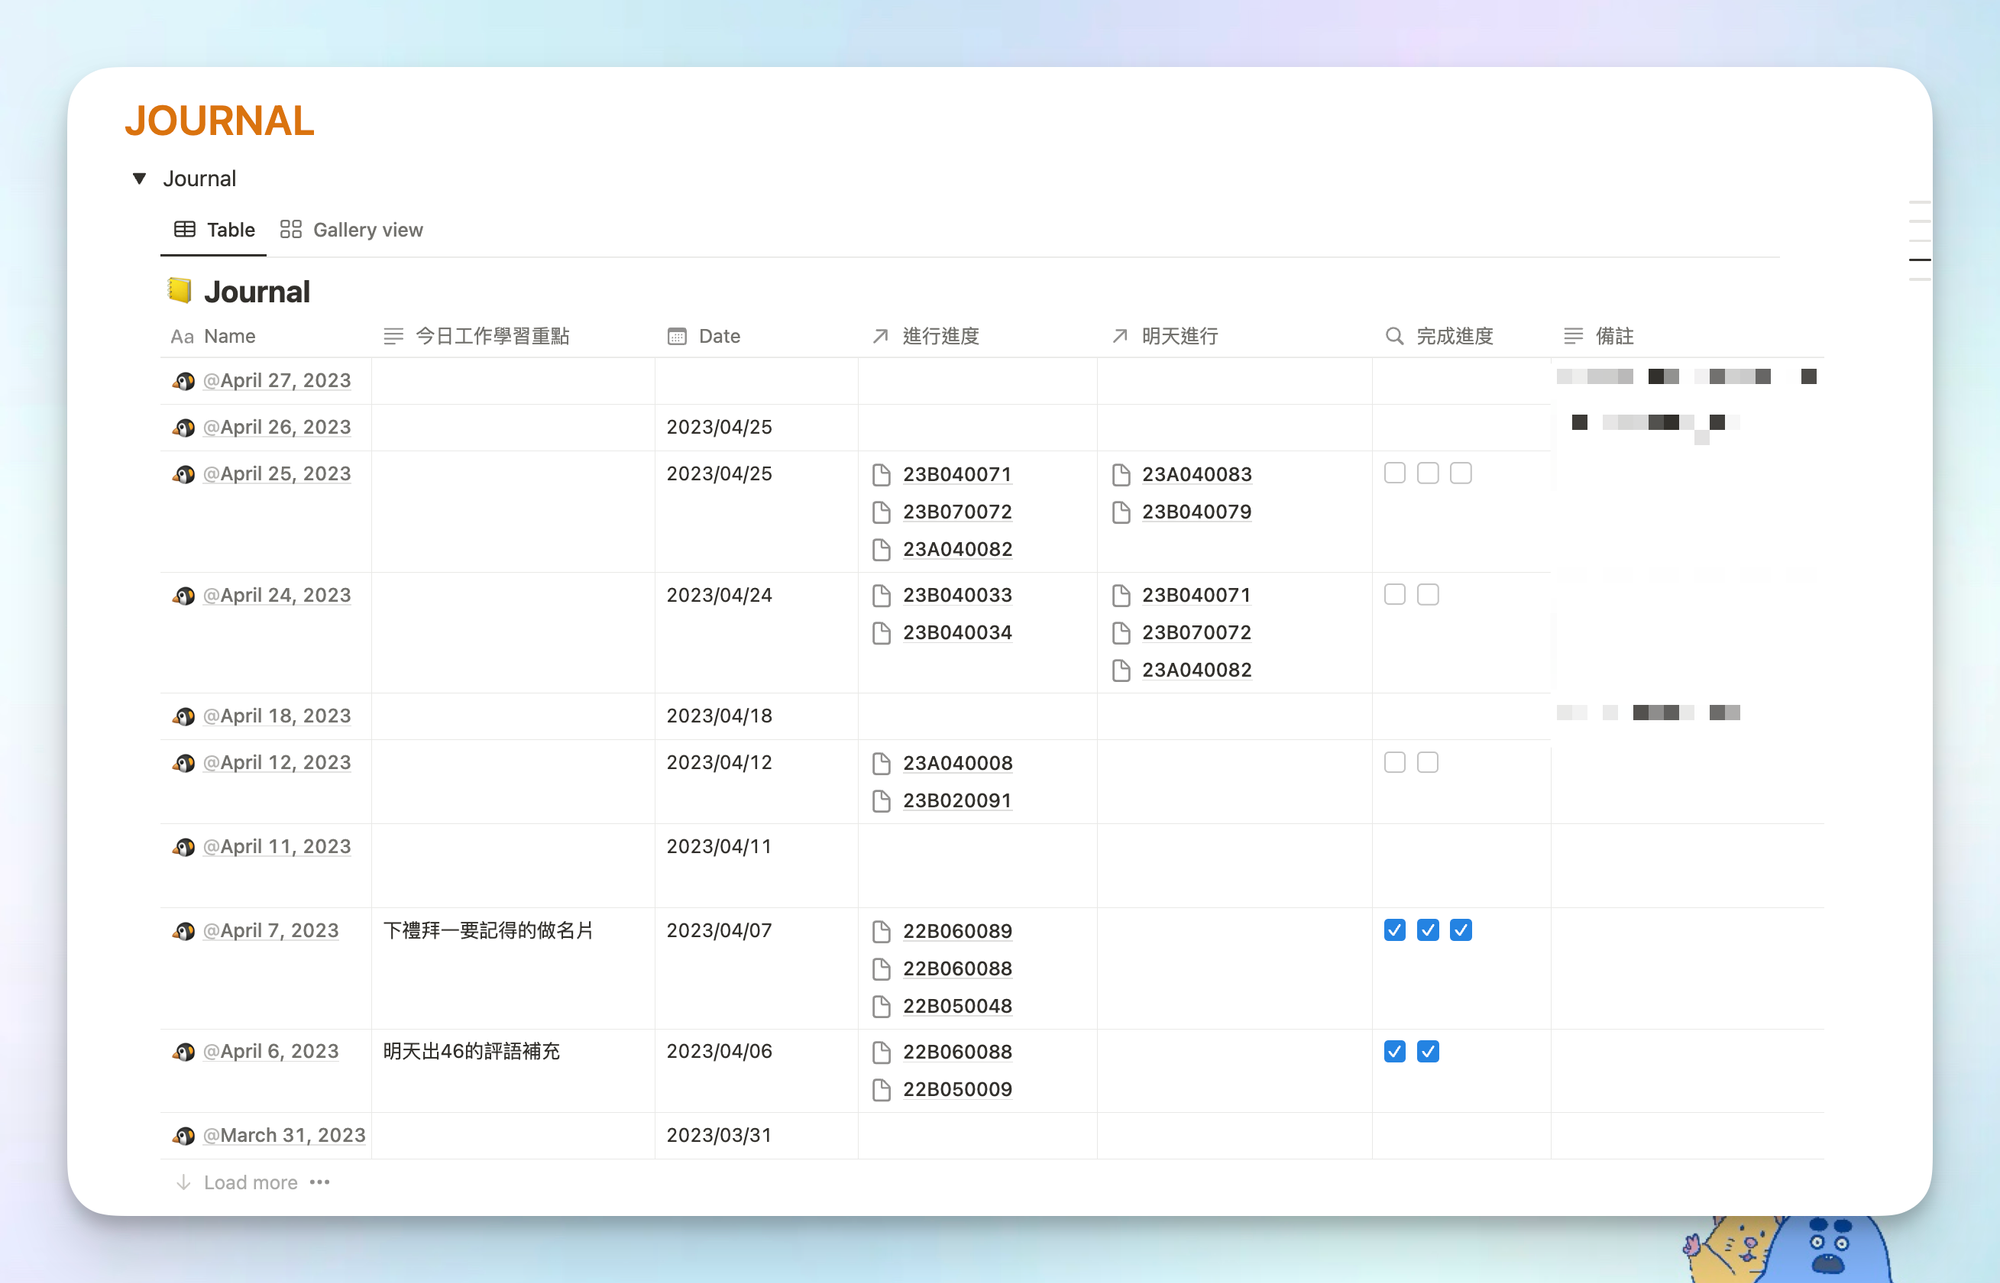Uncheck the first checkbox in April 7 row
This screenshot has height=1283, width=2000.
(1395, 930)
